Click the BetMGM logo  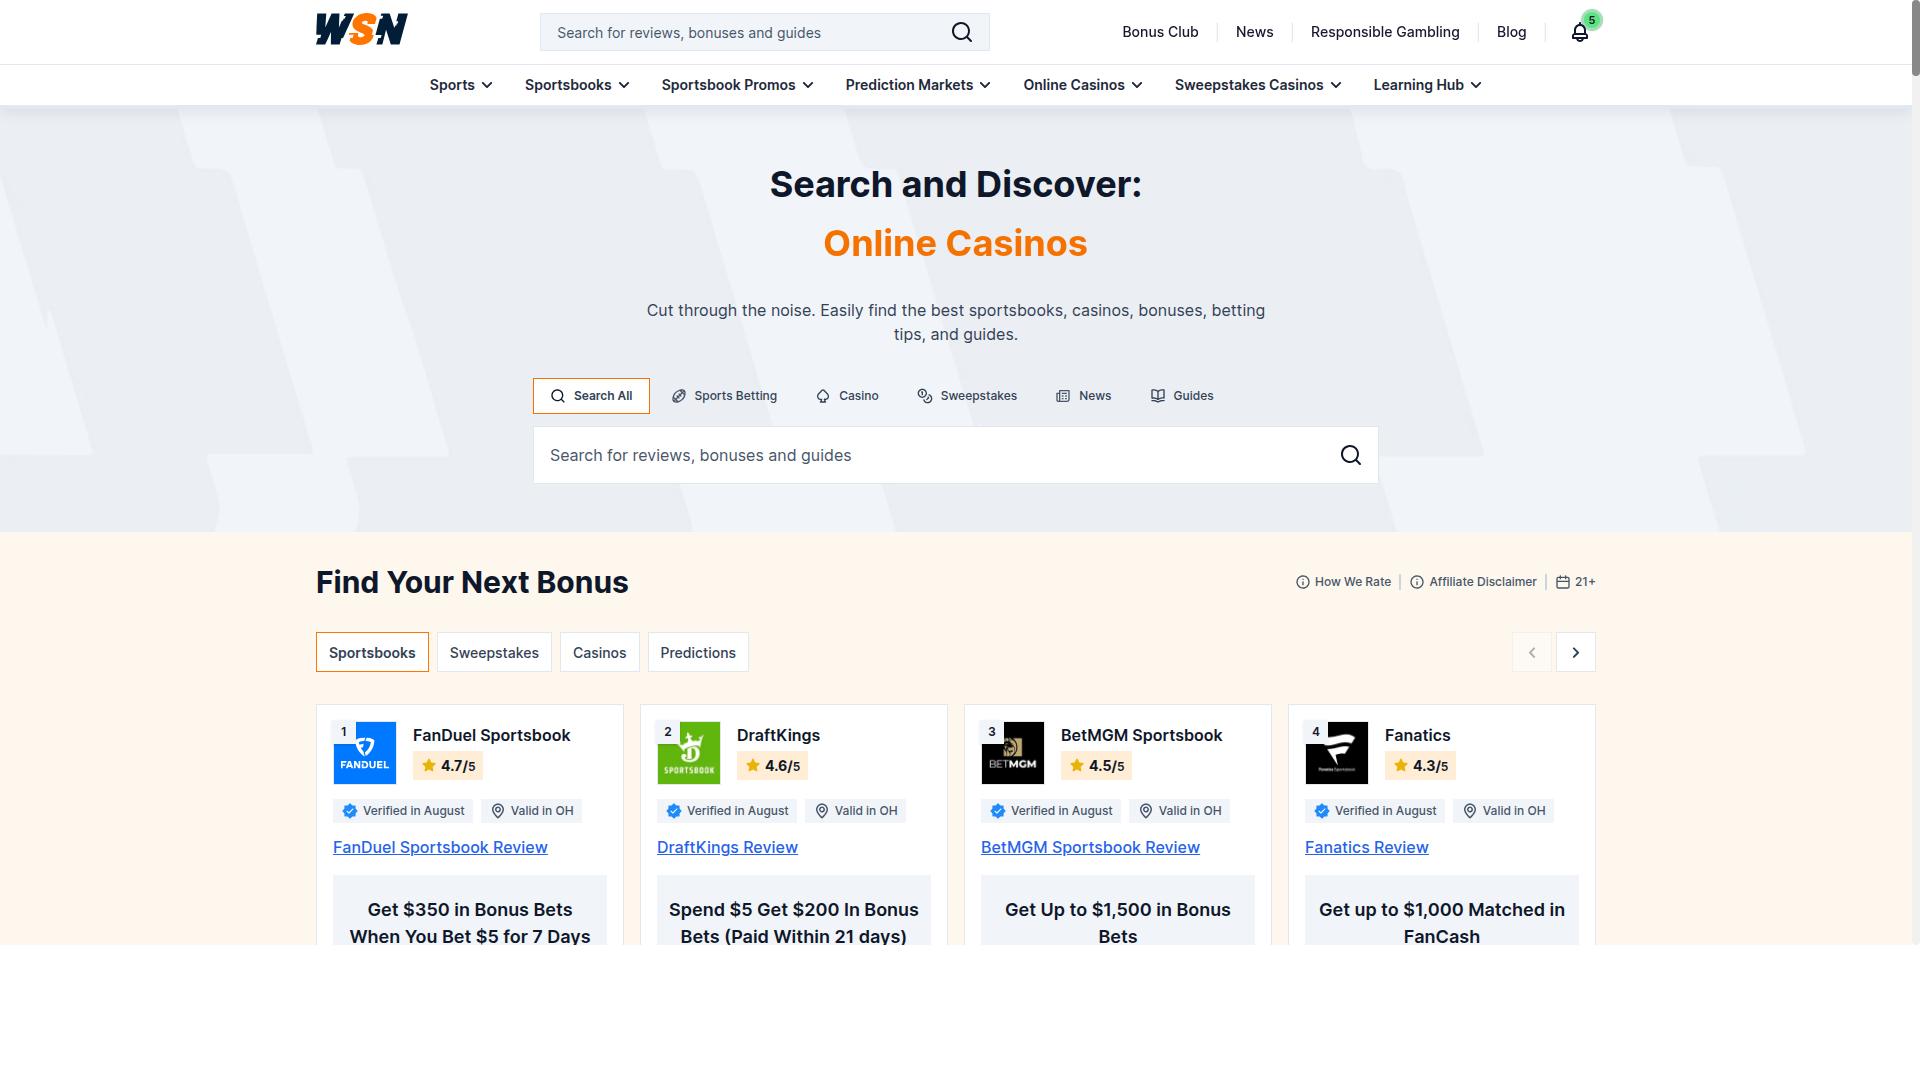tap(1013, 753)
